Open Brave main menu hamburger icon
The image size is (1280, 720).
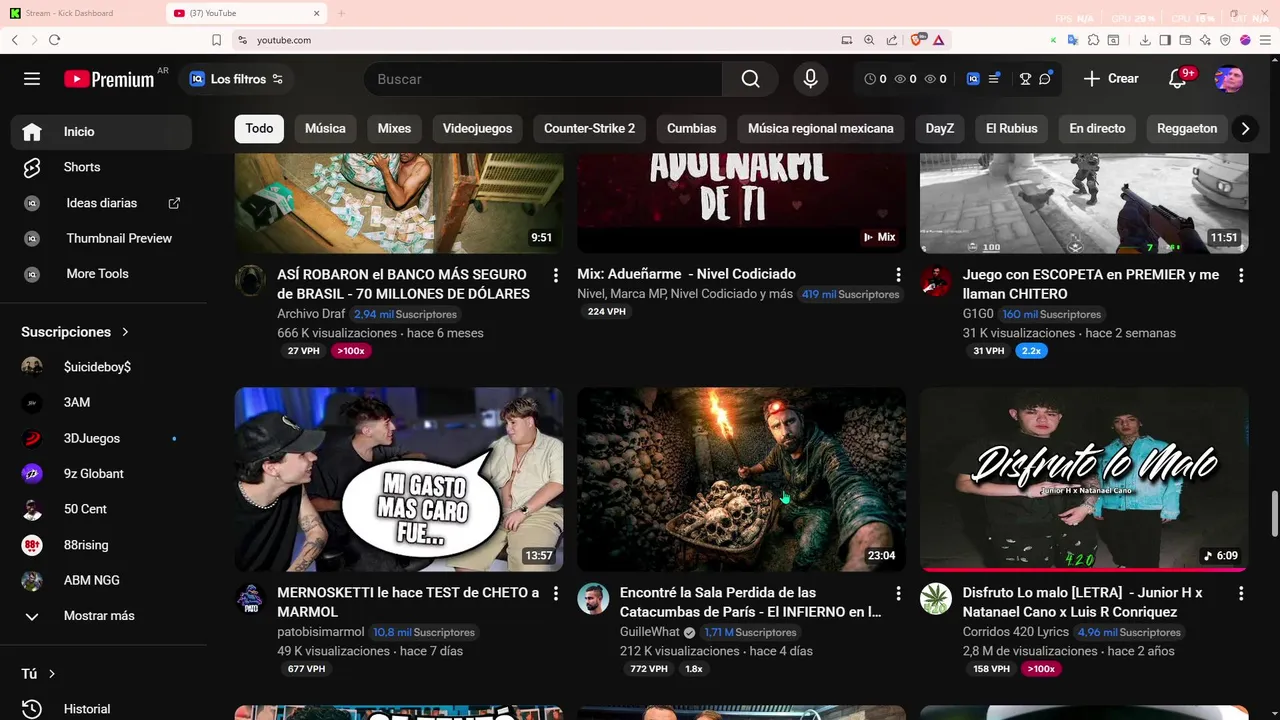click(x=1265, y=40)
